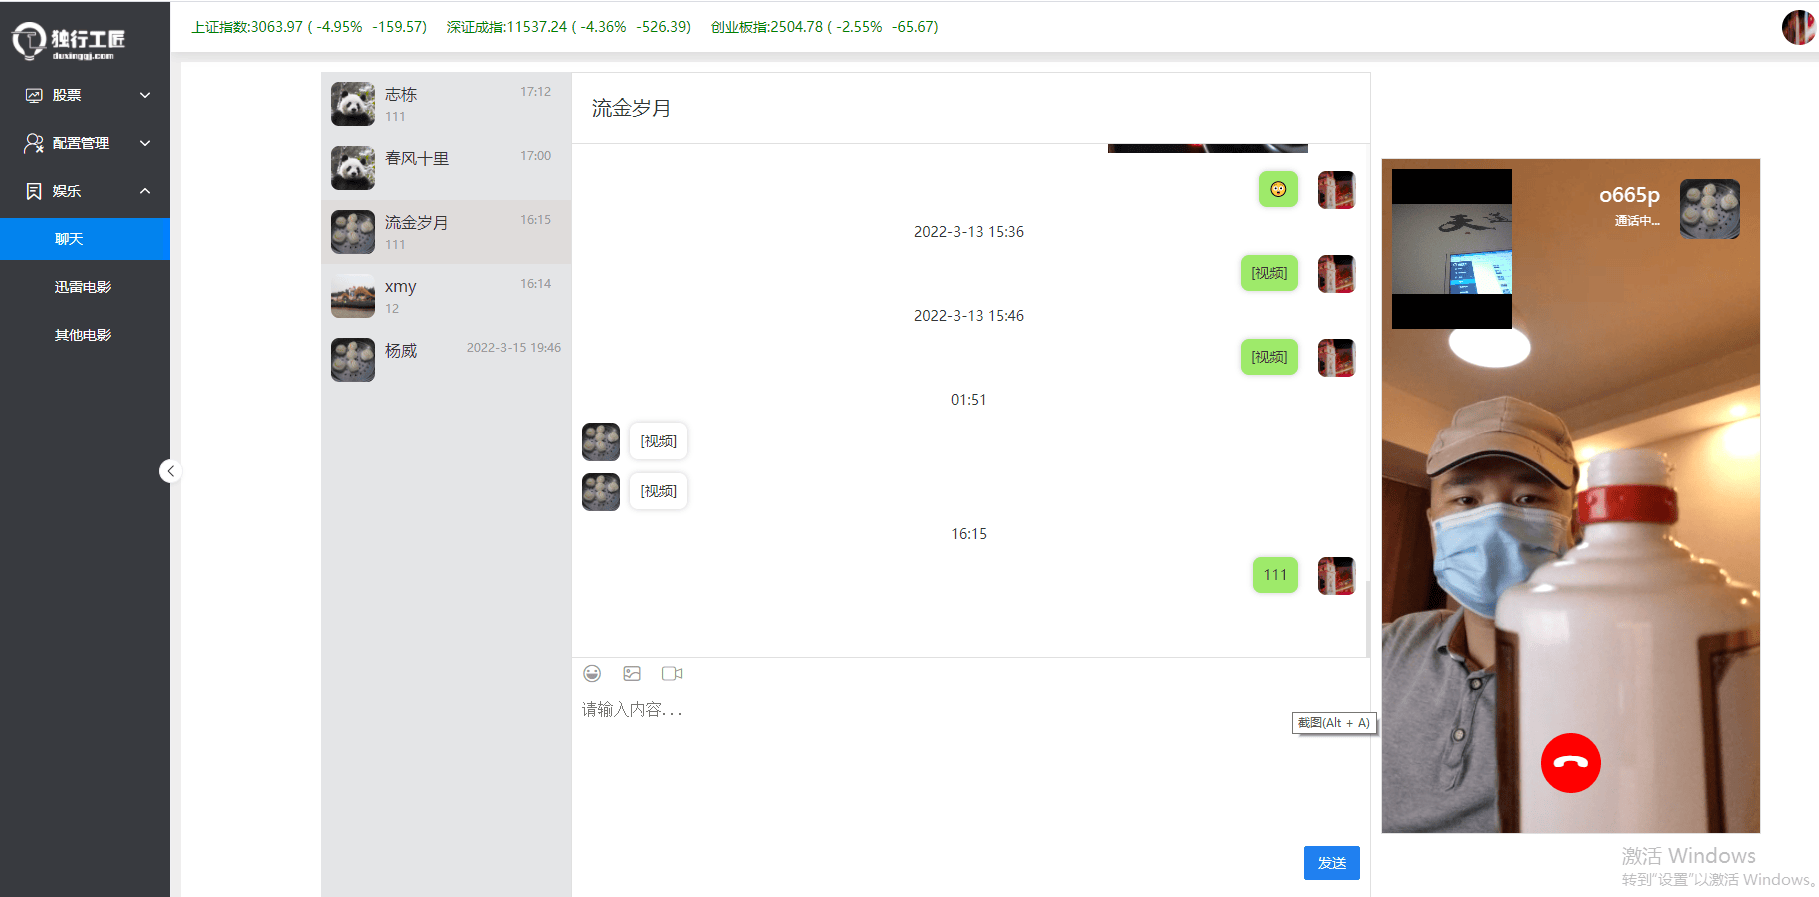Collapse the 娱乐 menu
Screen dimensions: 1819x897
coord(85,191)
